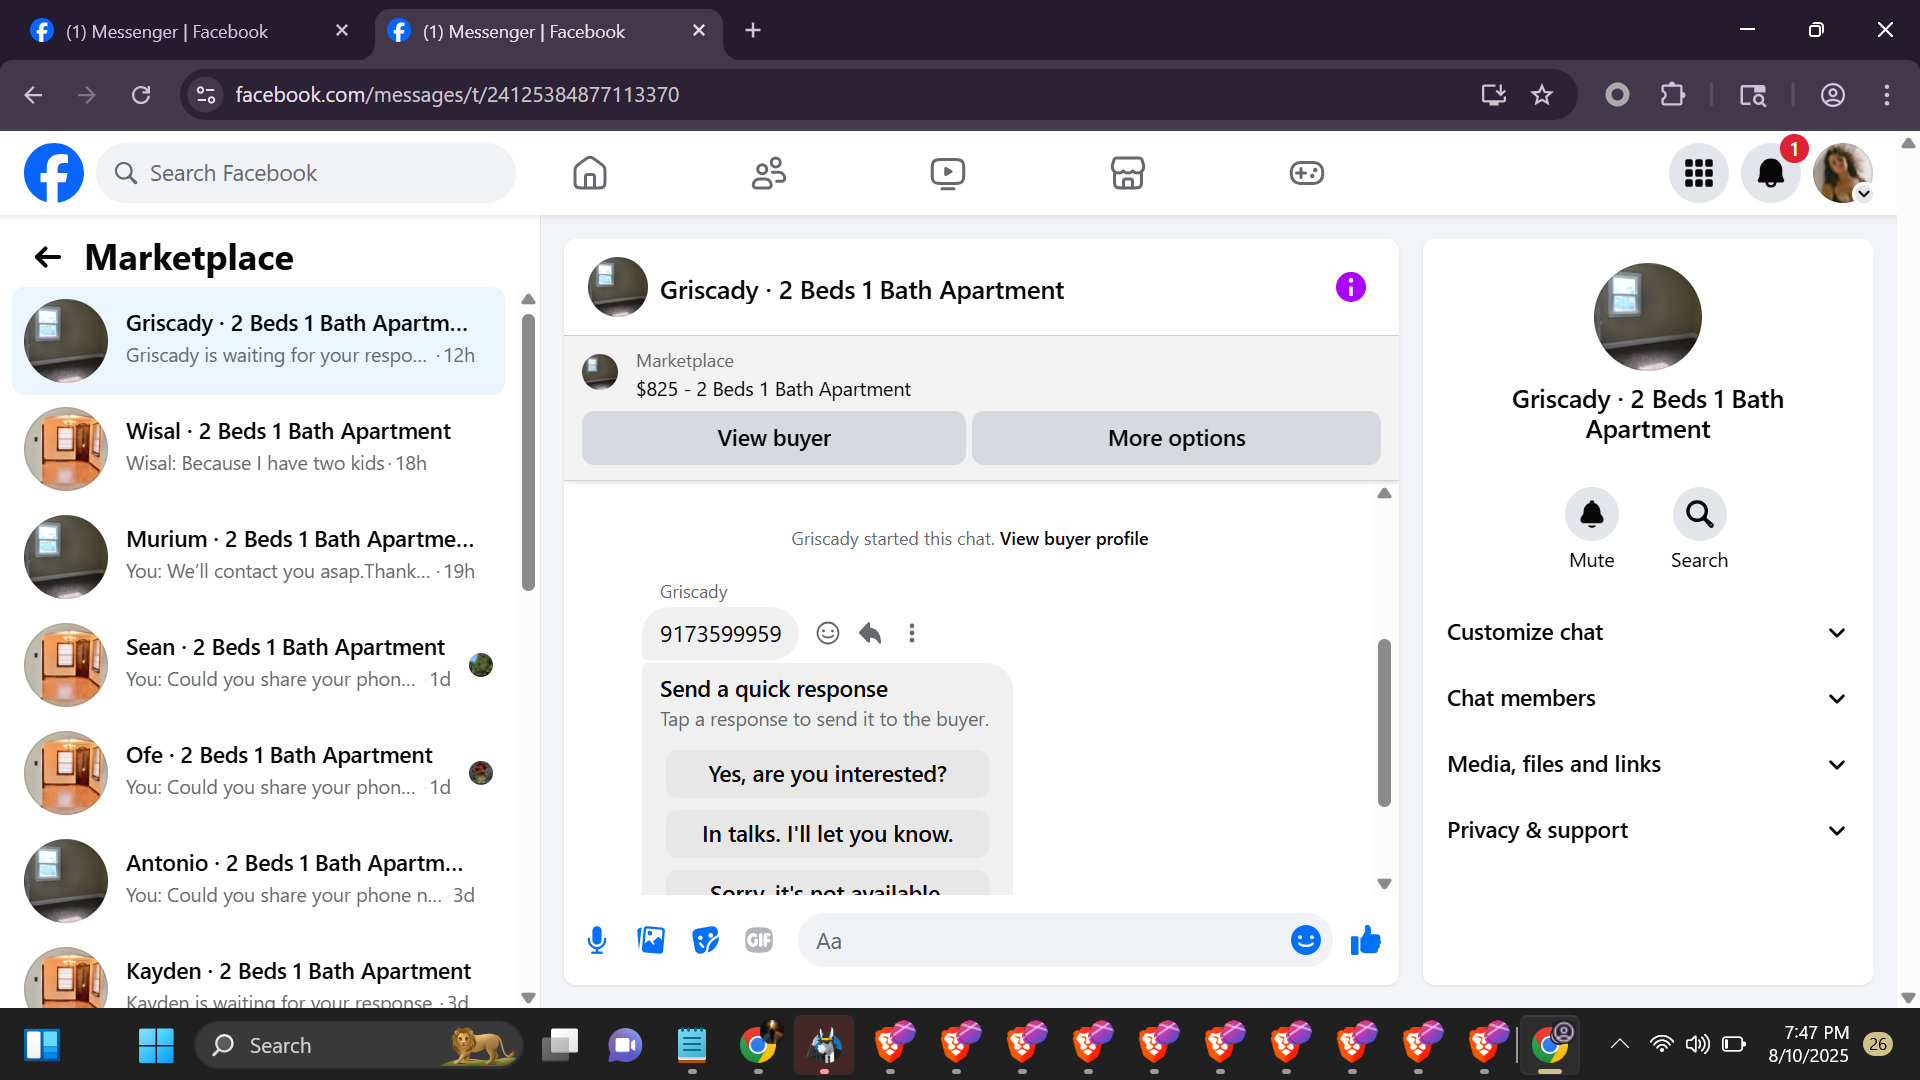The height and width of the screenshot is (1080, 1920).
Task: Toggle the purple conversation info button
Action: pos(1350,288)
